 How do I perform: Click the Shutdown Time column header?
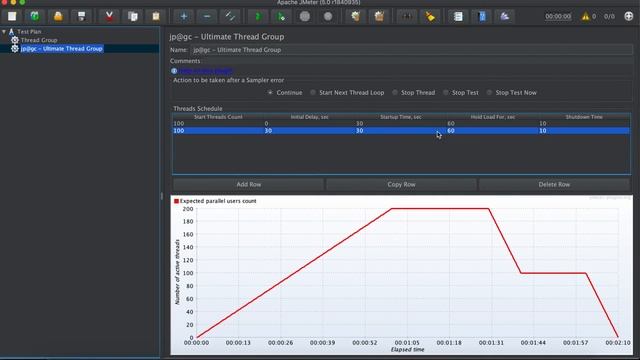point(584,117)
